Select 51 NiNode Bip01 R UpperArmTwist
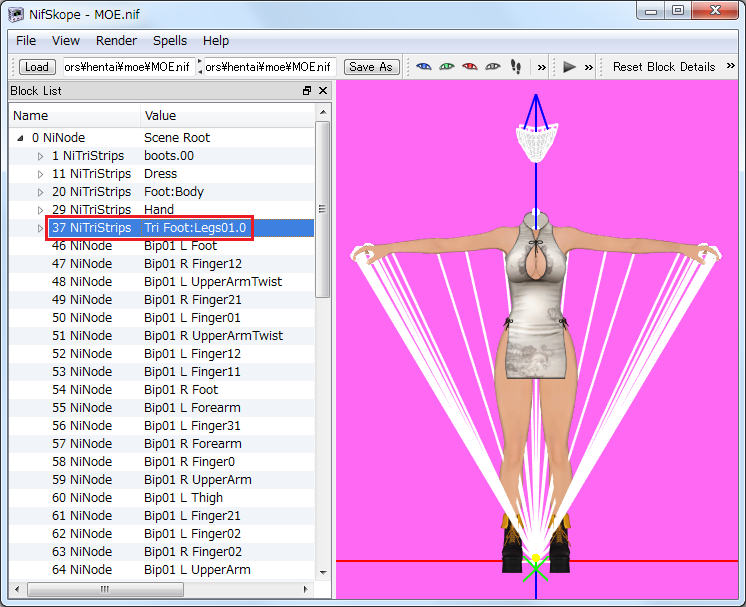746x607 pixels. 161,336
